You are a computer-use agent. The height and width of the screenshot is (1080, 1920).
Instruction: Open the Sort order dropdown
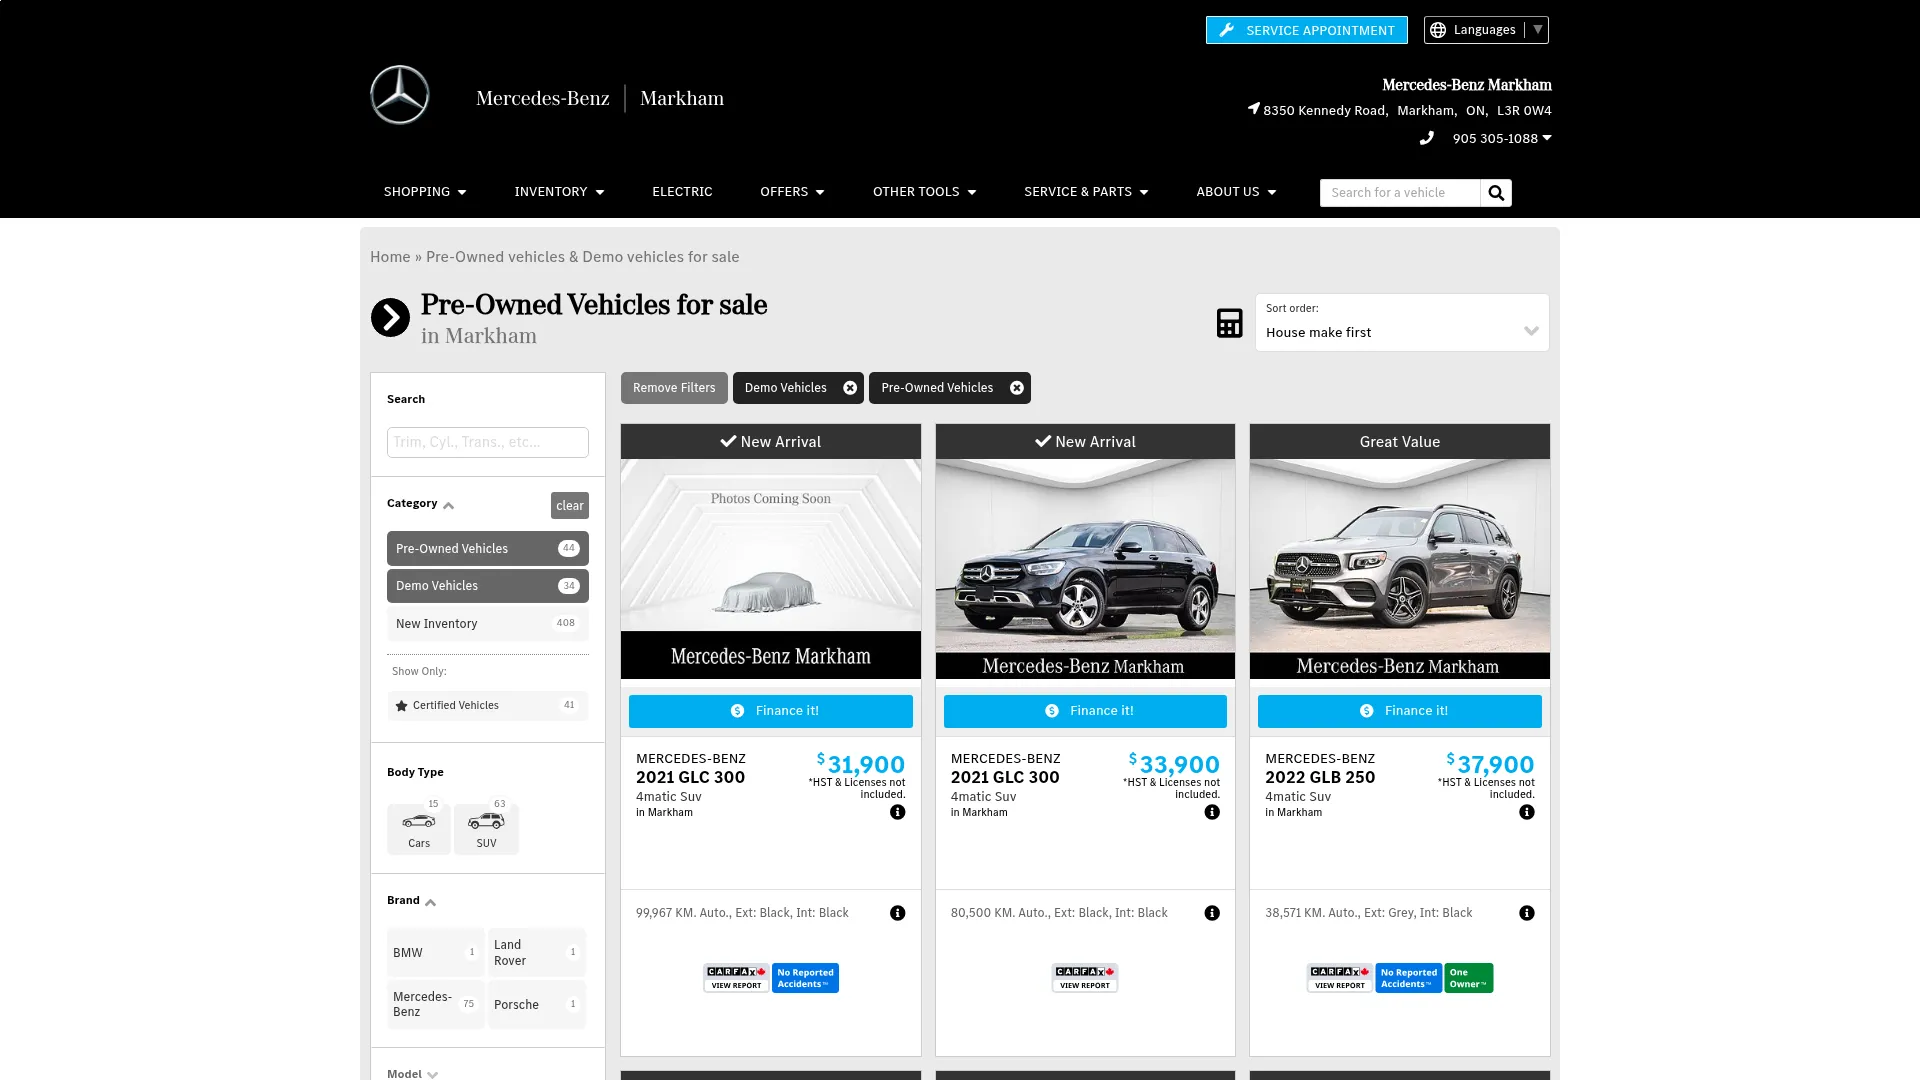(x=1402, y=323)
